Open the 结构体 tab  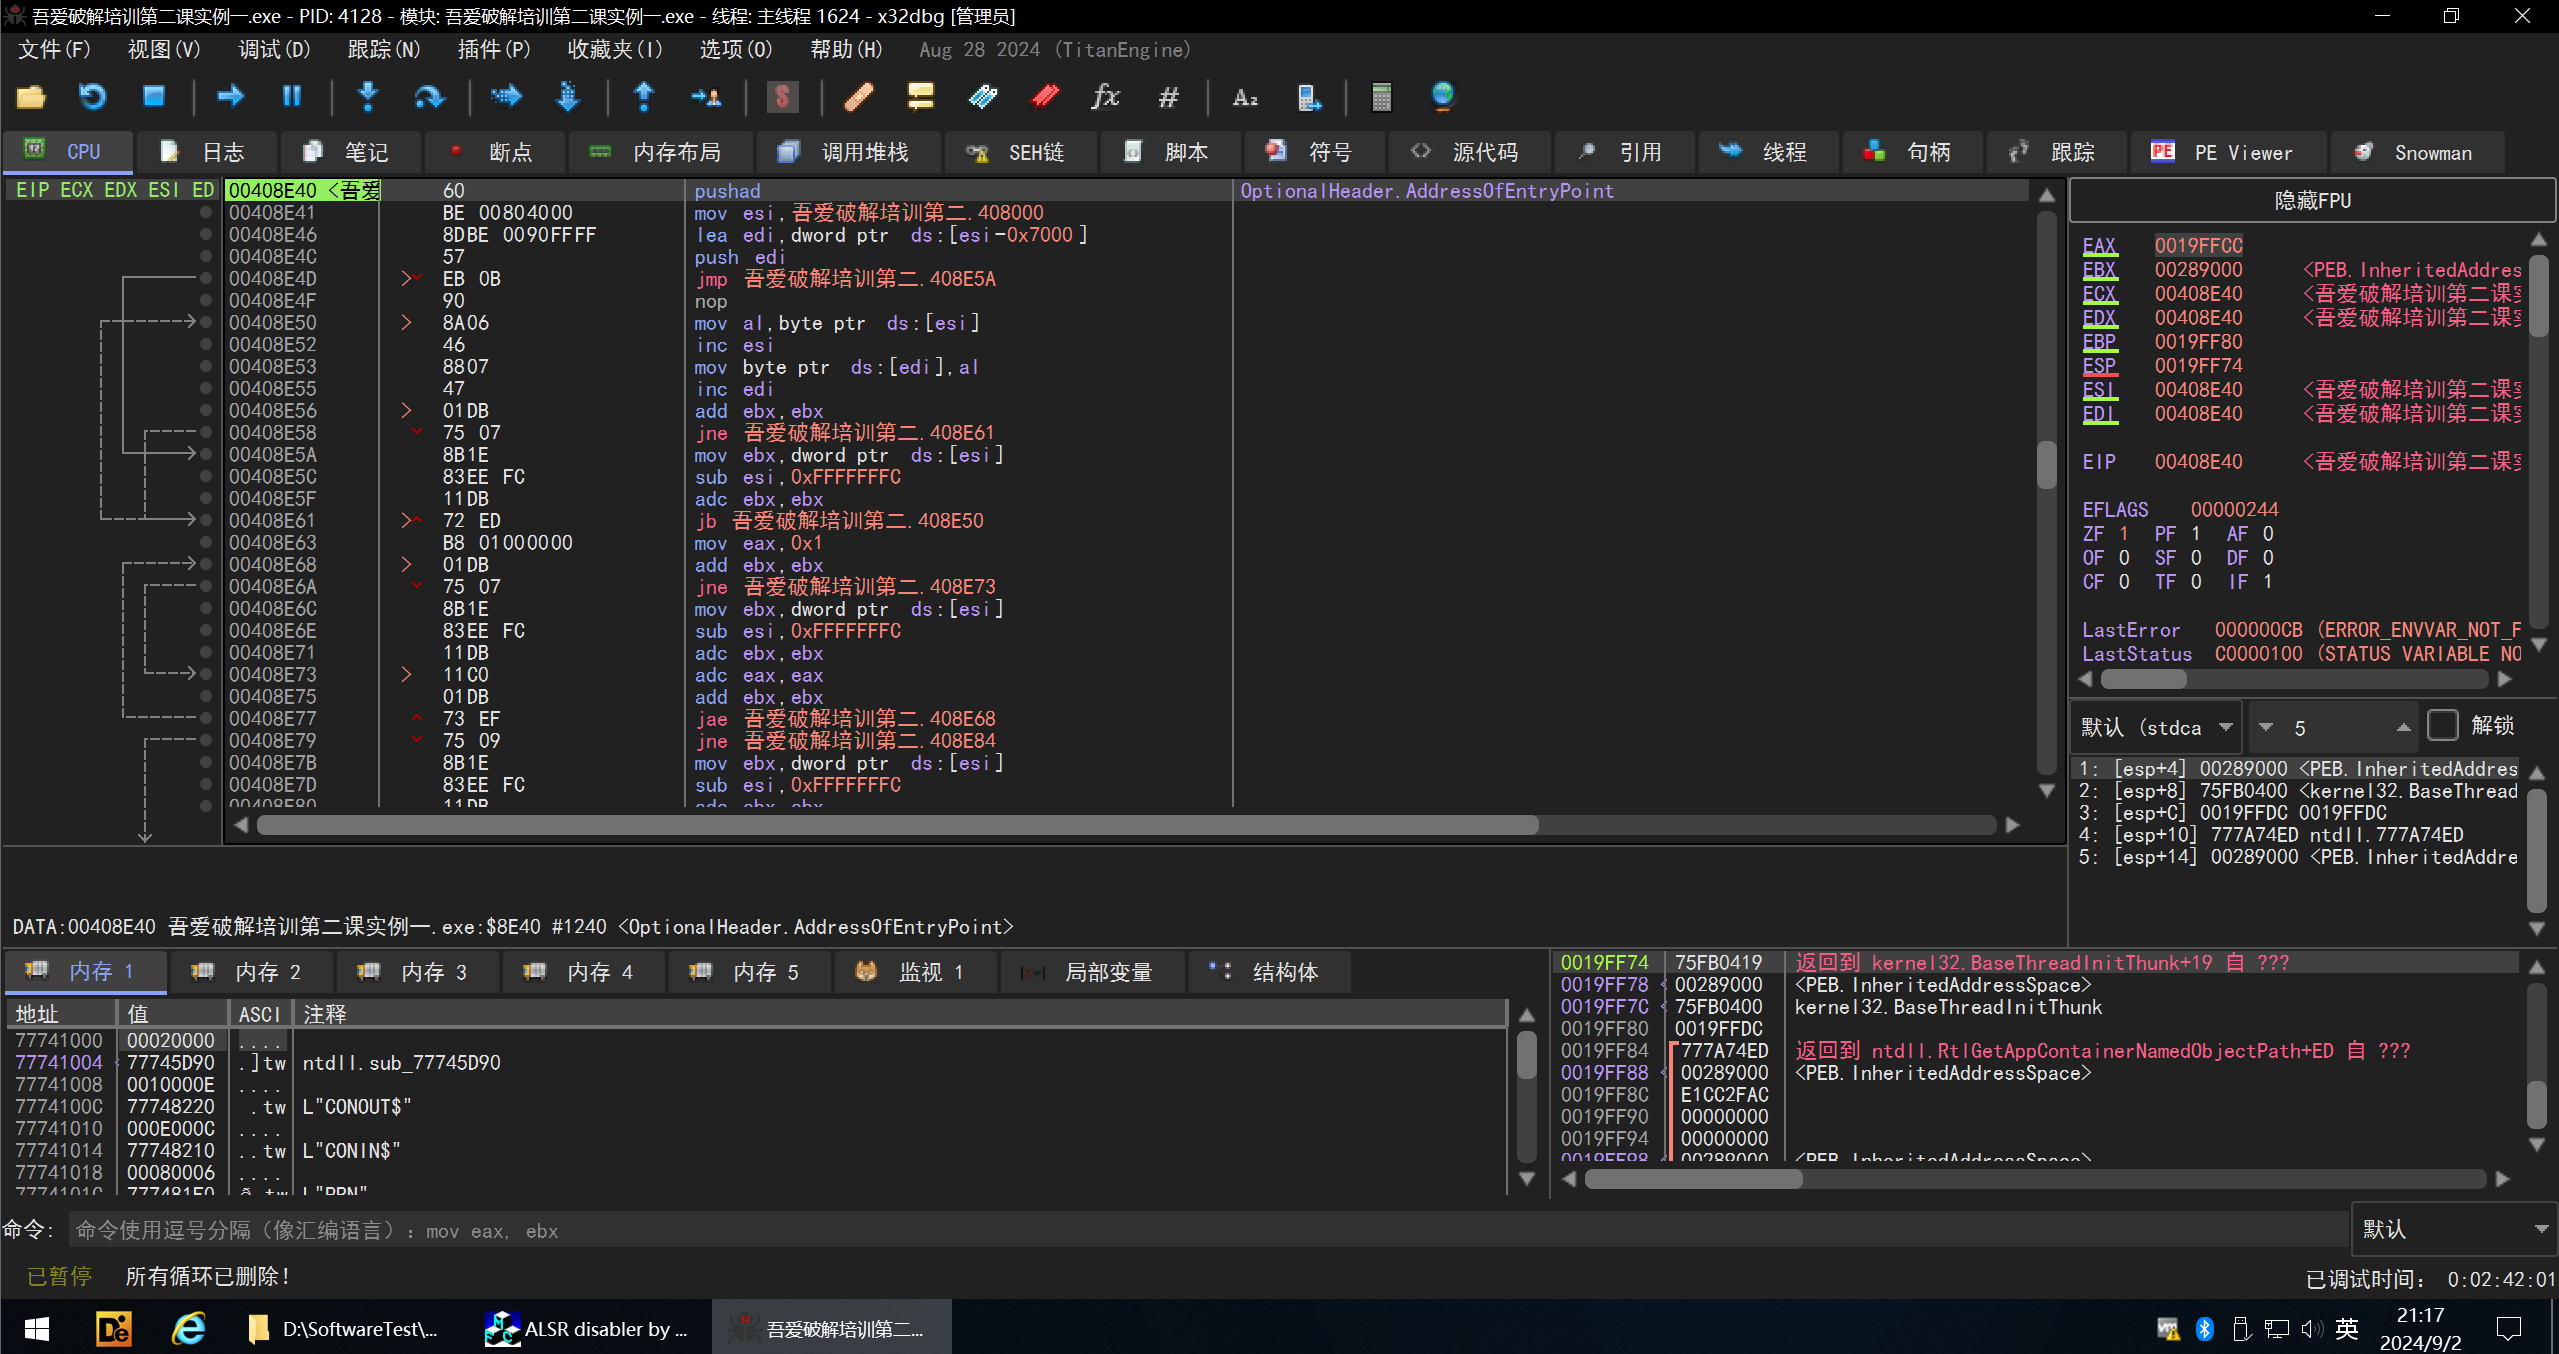coord(1268,972)
